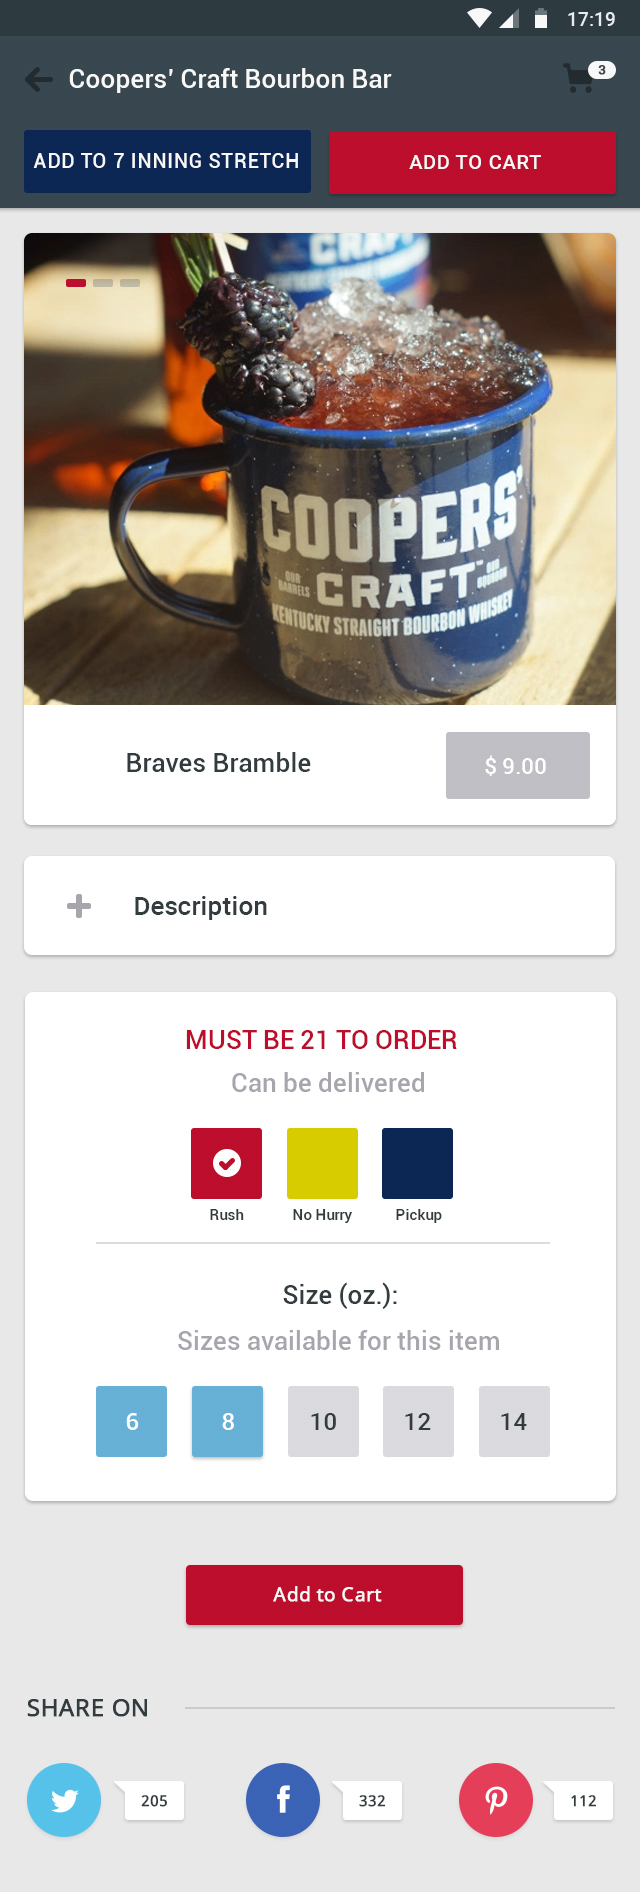The width and height of the screenshot is (640, 1892).
Task: Click the Rush delivery checkmark icon
Action: [x=226, y=1163]
